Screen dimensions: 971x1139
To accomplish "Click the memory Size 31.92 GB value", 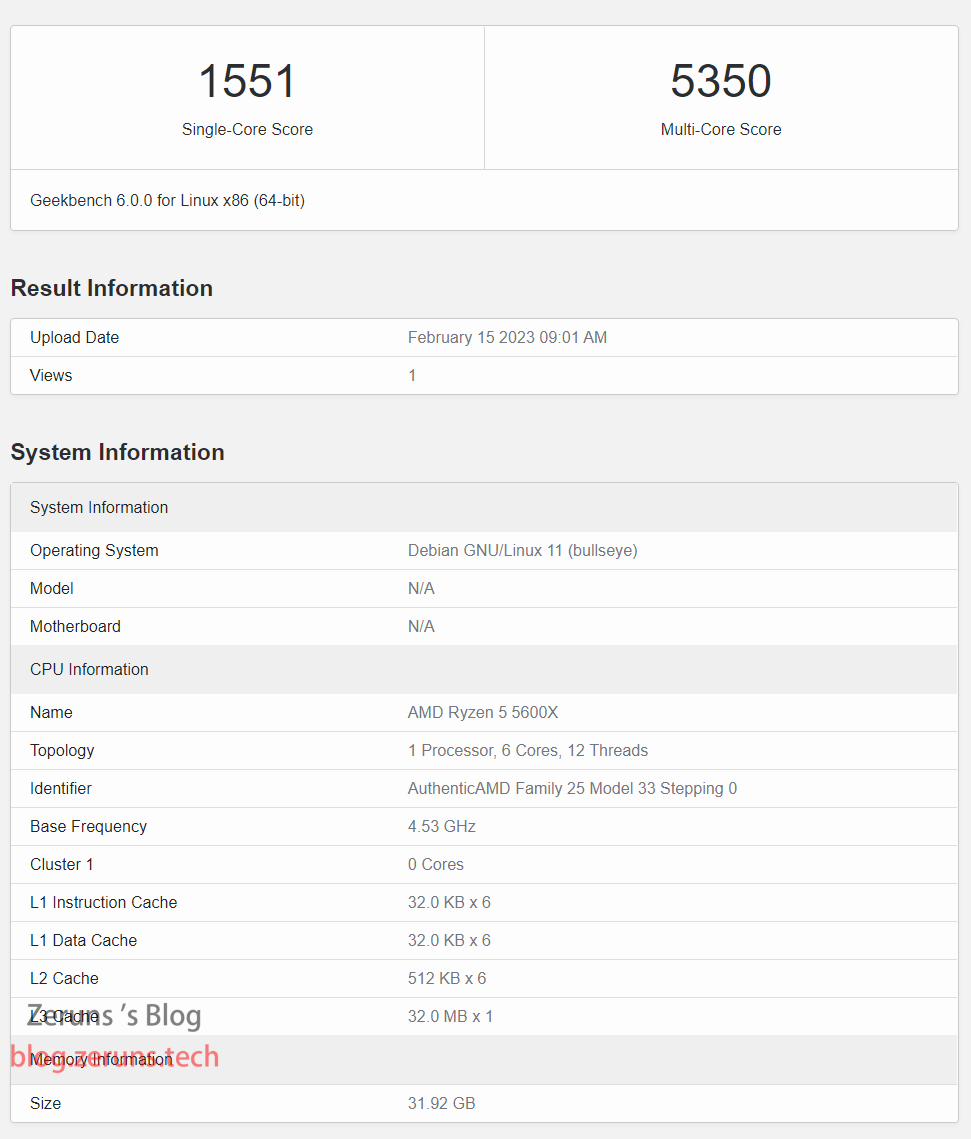I will click(x=441, y=1104).
